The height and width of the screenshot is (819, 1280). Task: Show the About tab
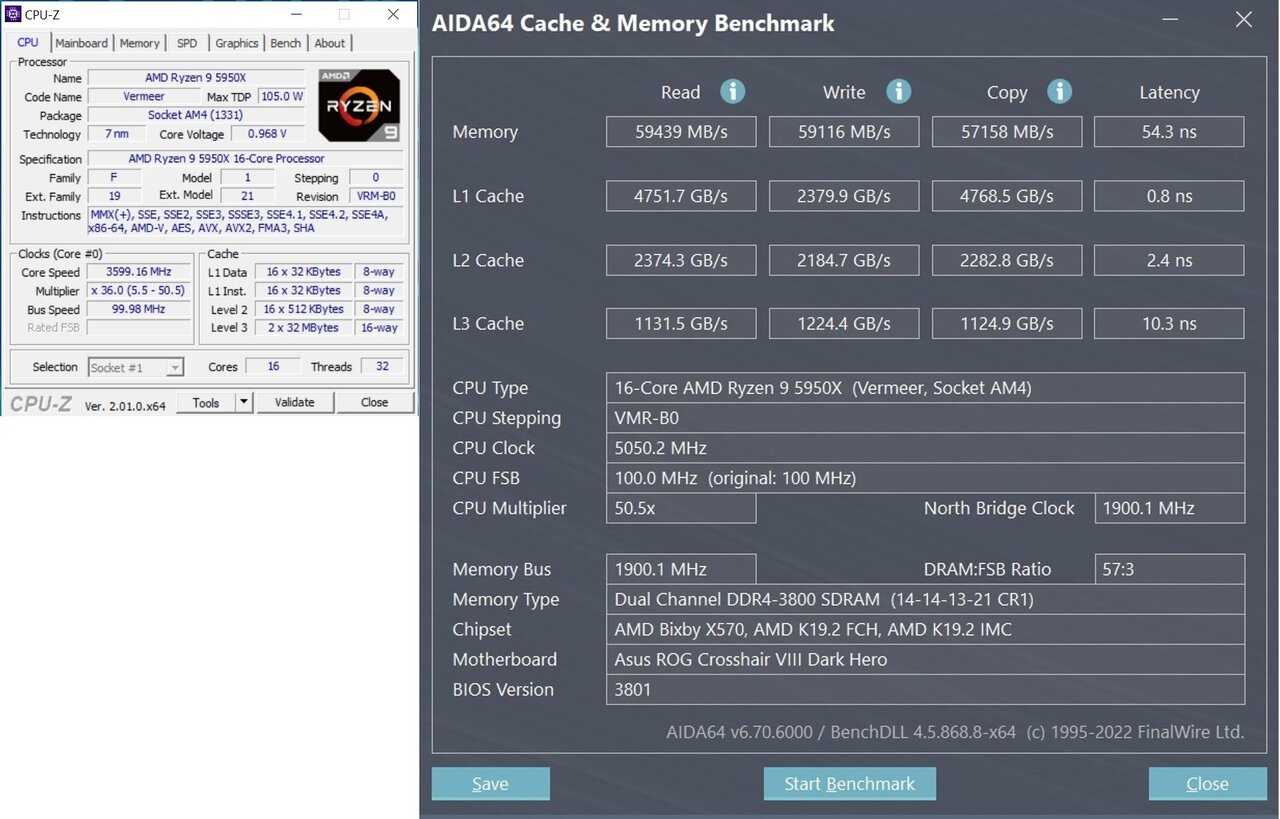pyautogui.click(x=330, y=43)
